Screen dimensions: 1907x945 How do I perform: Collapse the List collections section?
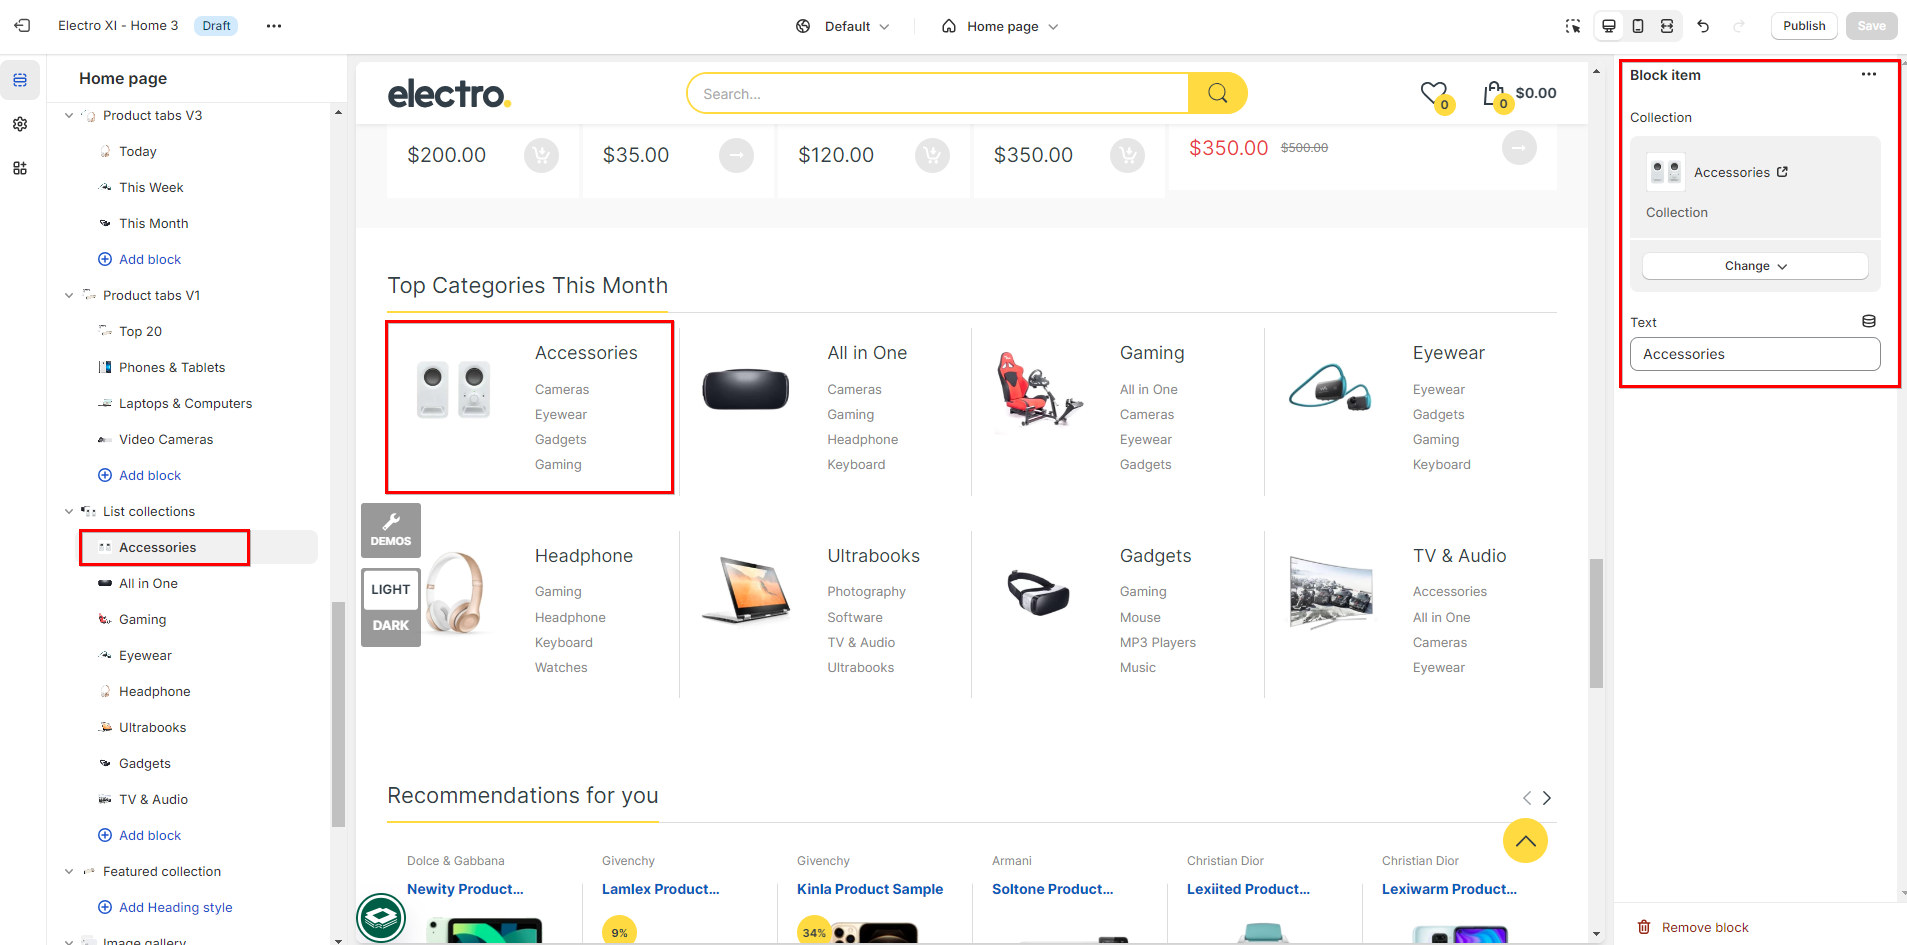(x=69, y=511)
